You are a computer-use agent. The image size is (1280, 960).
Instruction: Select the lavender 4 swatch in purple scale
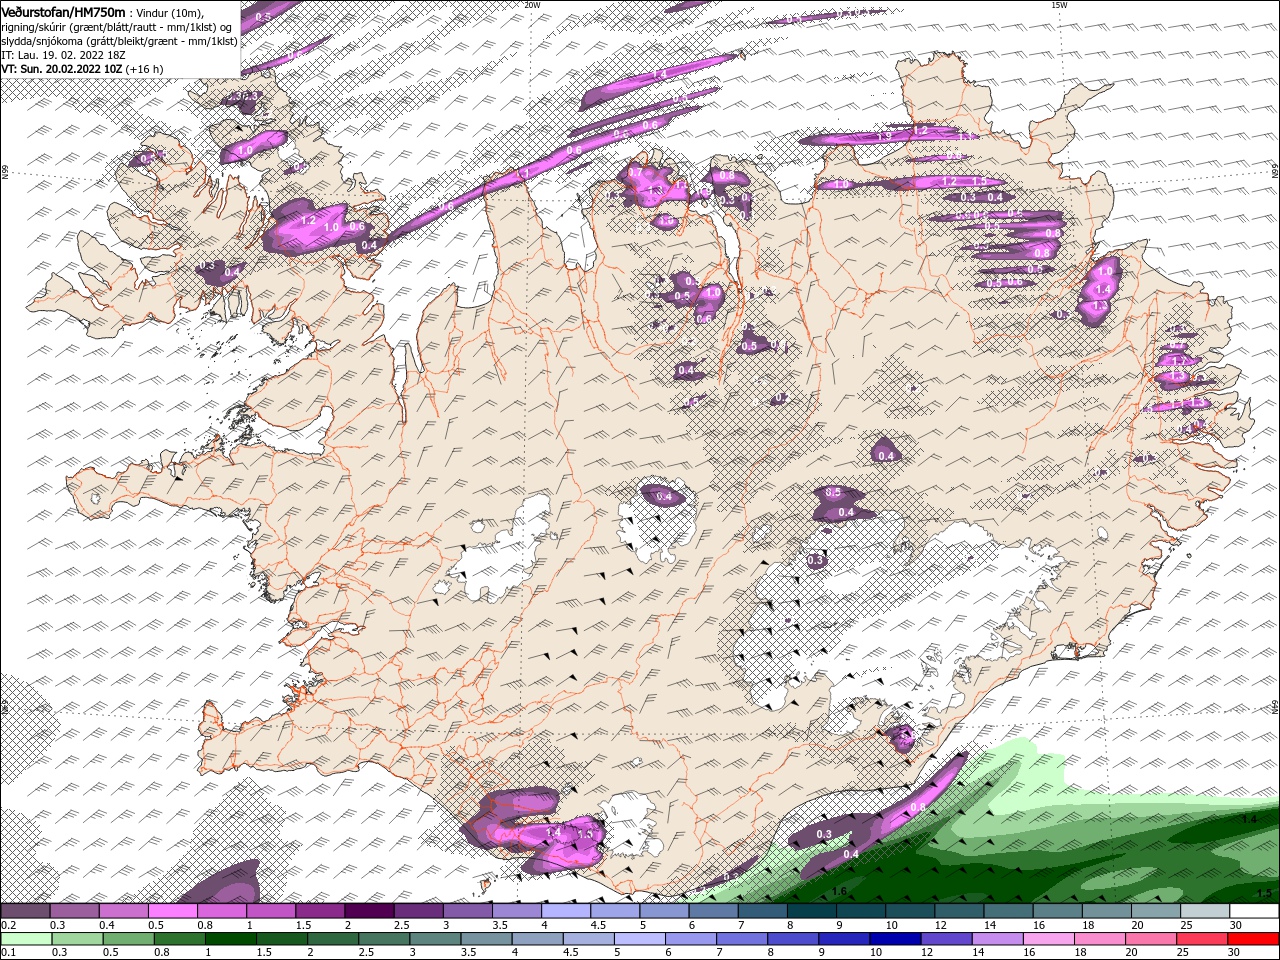566,911
